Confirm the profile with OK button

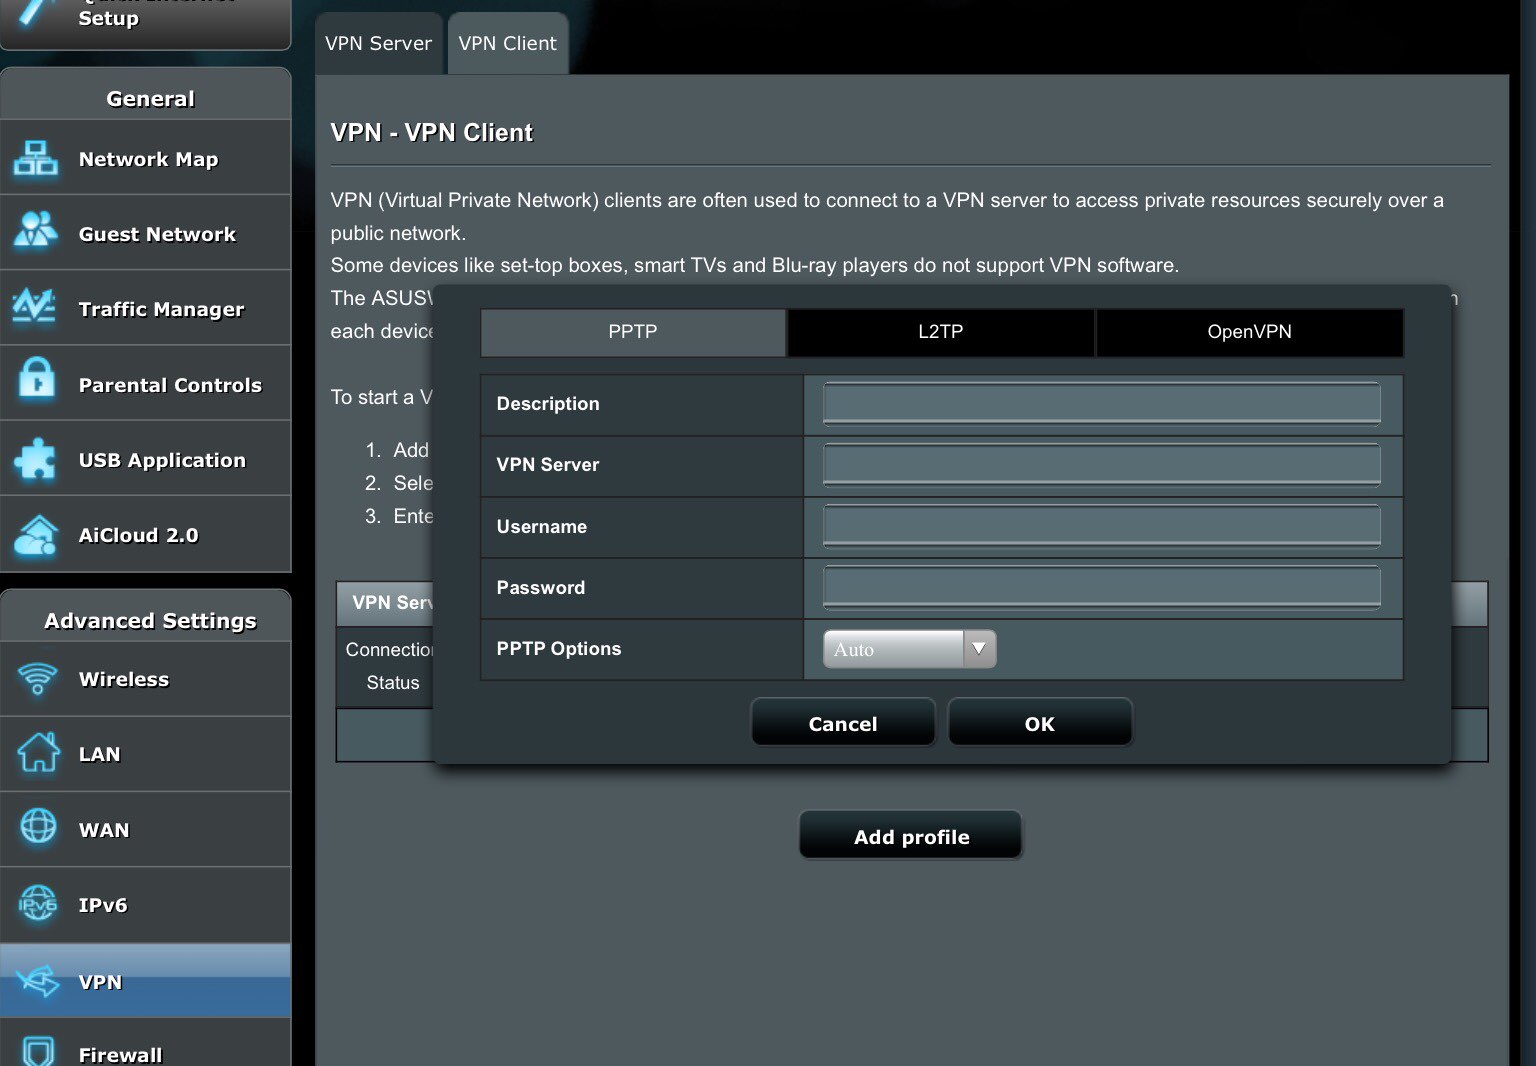[1039, 723]
